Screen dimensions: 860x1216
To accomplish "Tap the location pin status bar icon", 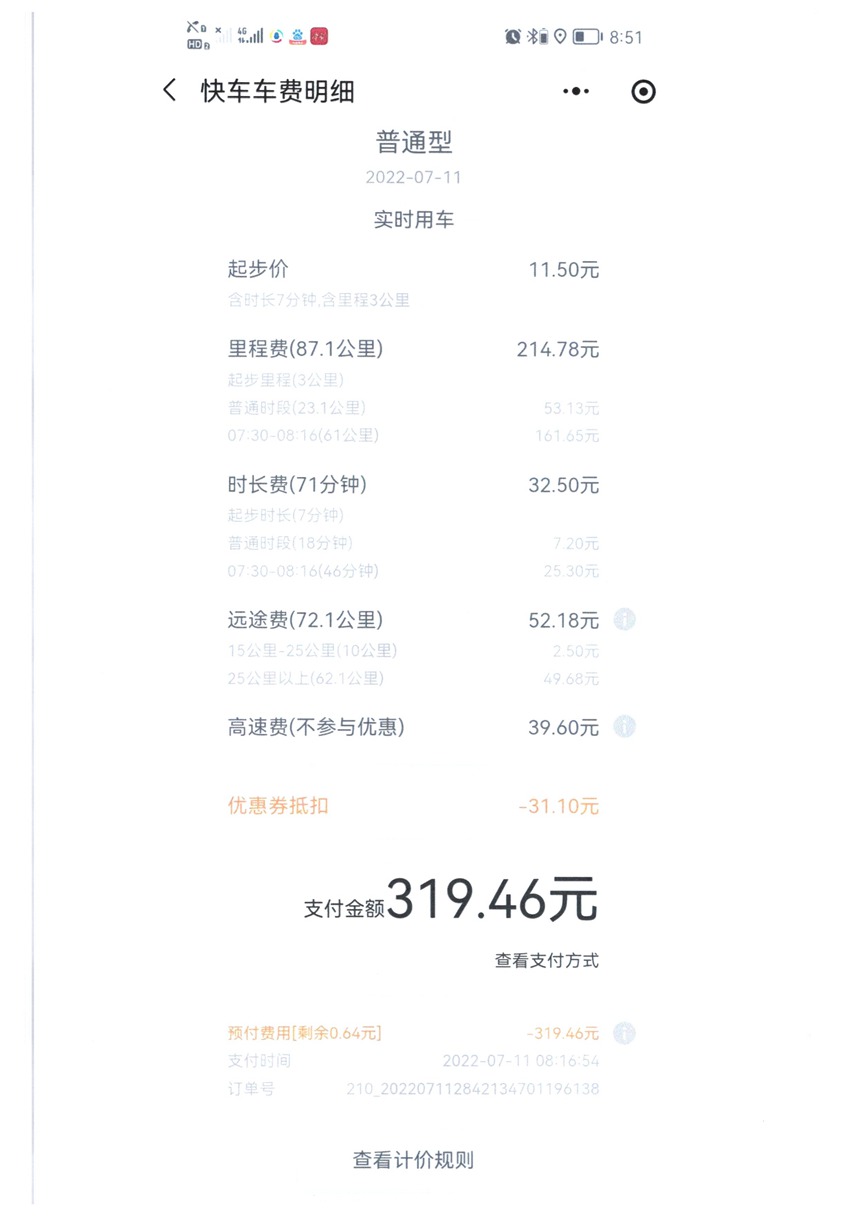I will coord(560,37).
